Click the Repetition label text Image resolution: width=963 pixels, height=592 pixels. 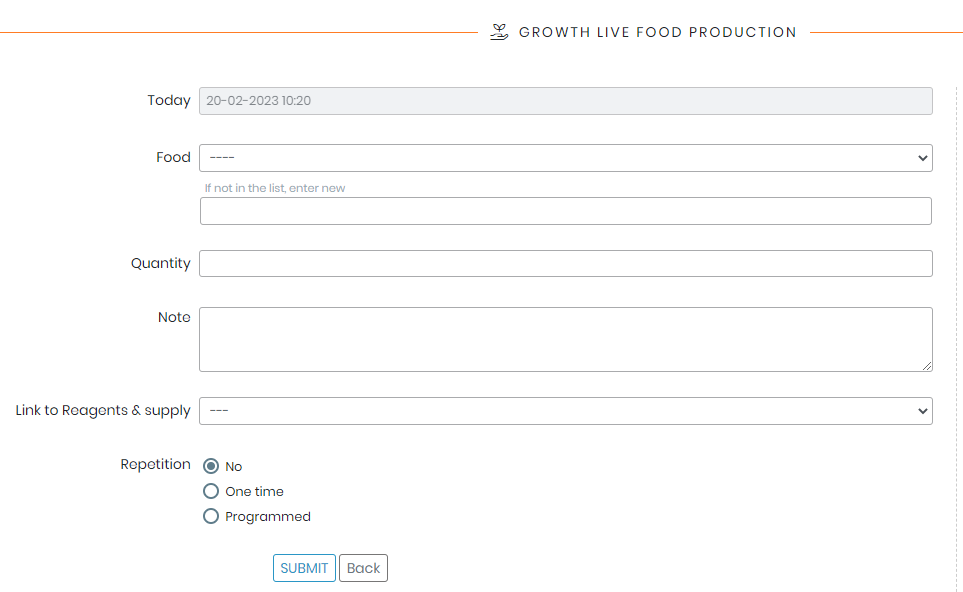coord(155,464)
